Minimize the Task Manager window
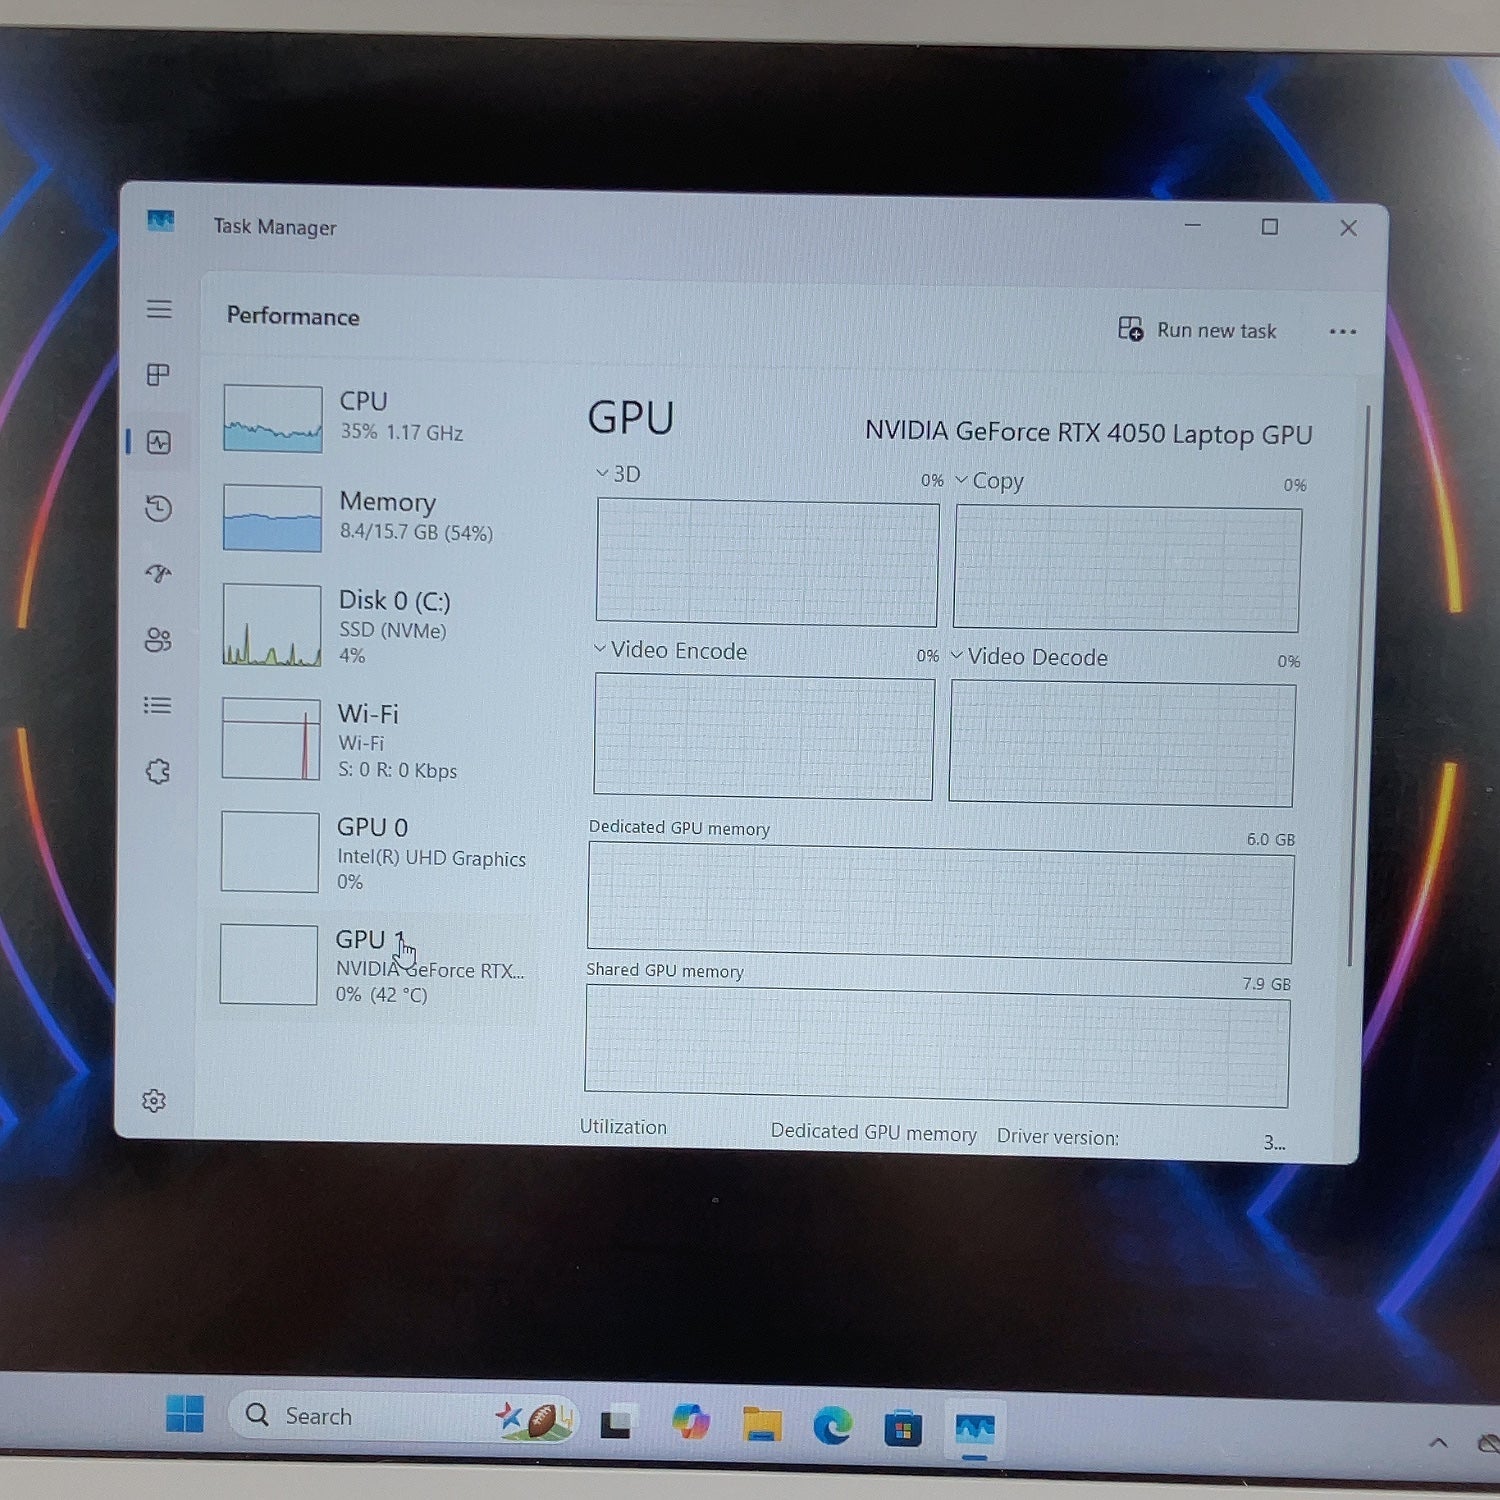 pos(1192,225)
